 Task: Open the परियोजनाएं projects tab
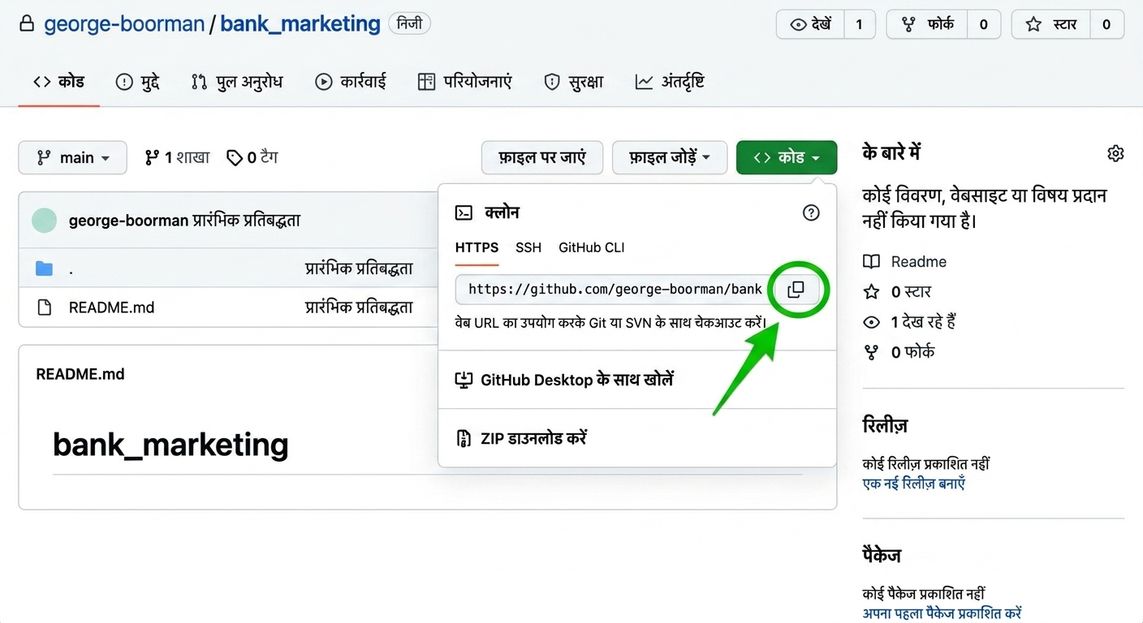[464, 82]
